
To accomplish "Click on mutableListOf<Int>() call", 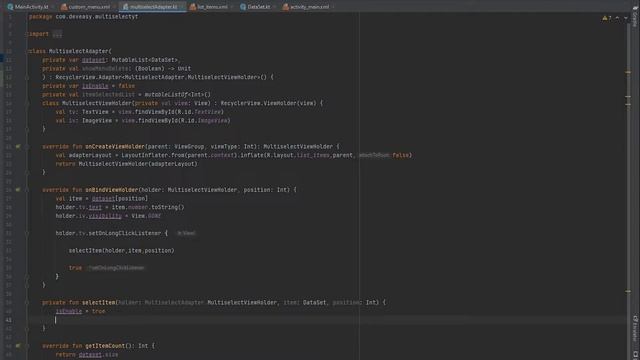I will (178, 95).
